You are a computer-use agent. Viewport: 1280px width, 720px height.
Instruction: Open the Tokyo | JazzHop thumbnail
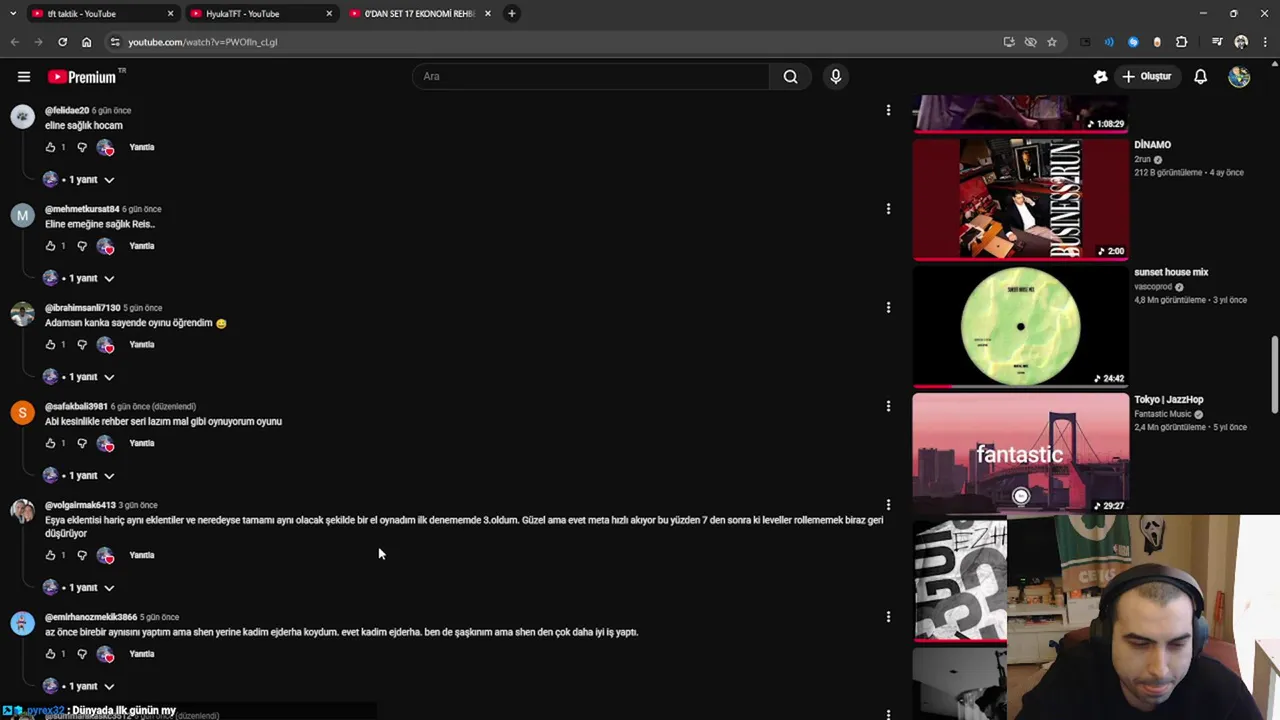tap(1020, 453)
